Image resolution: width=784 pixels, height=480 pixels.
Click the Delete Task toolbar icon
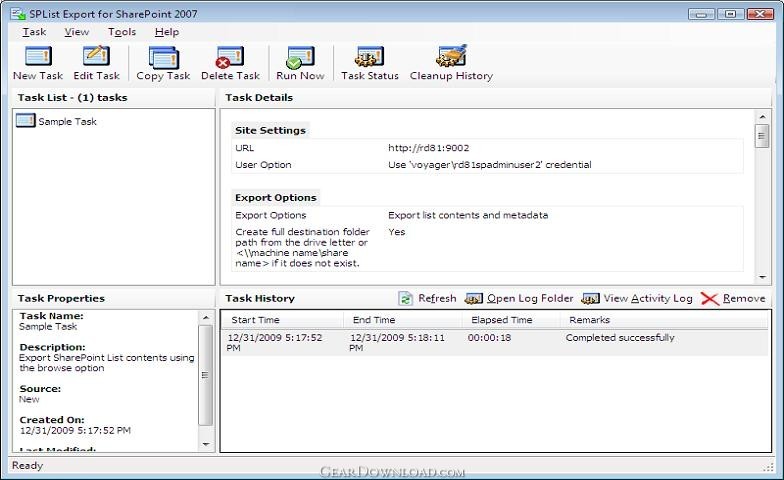coord(230,57)
